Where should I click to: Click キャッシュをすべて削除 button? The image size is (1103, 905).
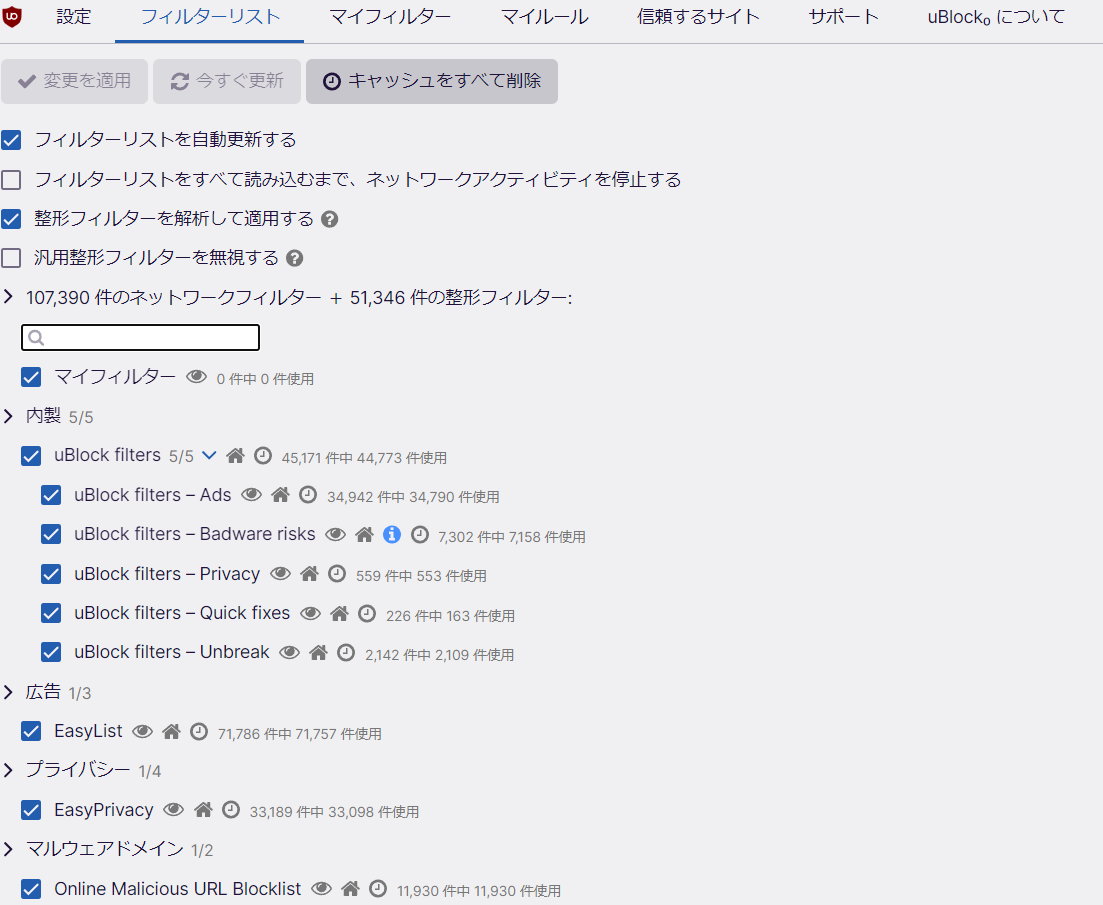coord(432,82)
